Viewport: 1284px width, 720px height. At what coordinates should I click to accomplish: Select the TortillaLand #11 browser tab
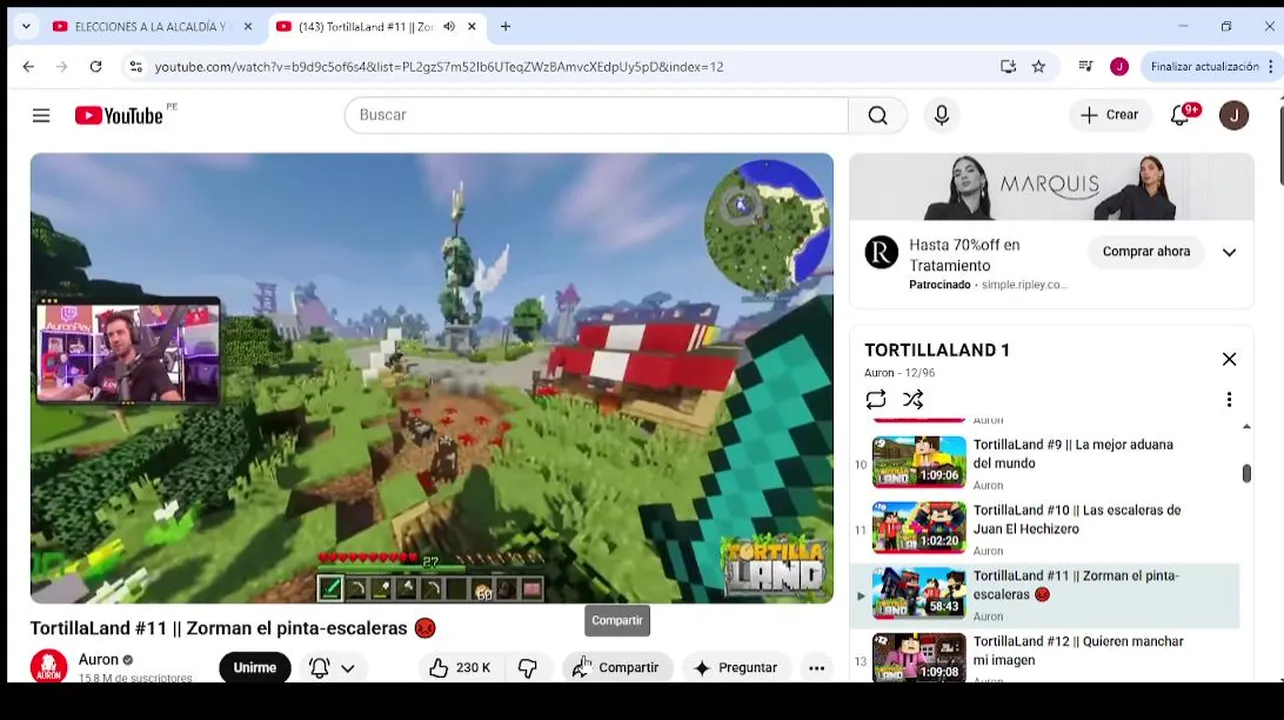[x=364, y=27]
